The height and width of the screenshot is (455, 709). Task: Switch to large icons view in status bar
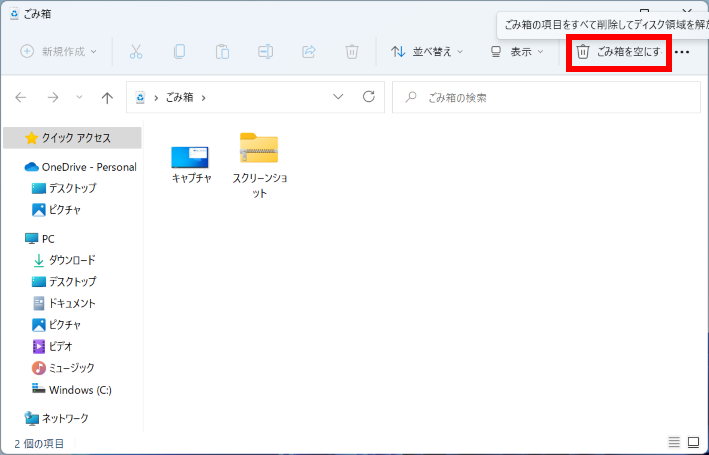[x=693, y=442]
